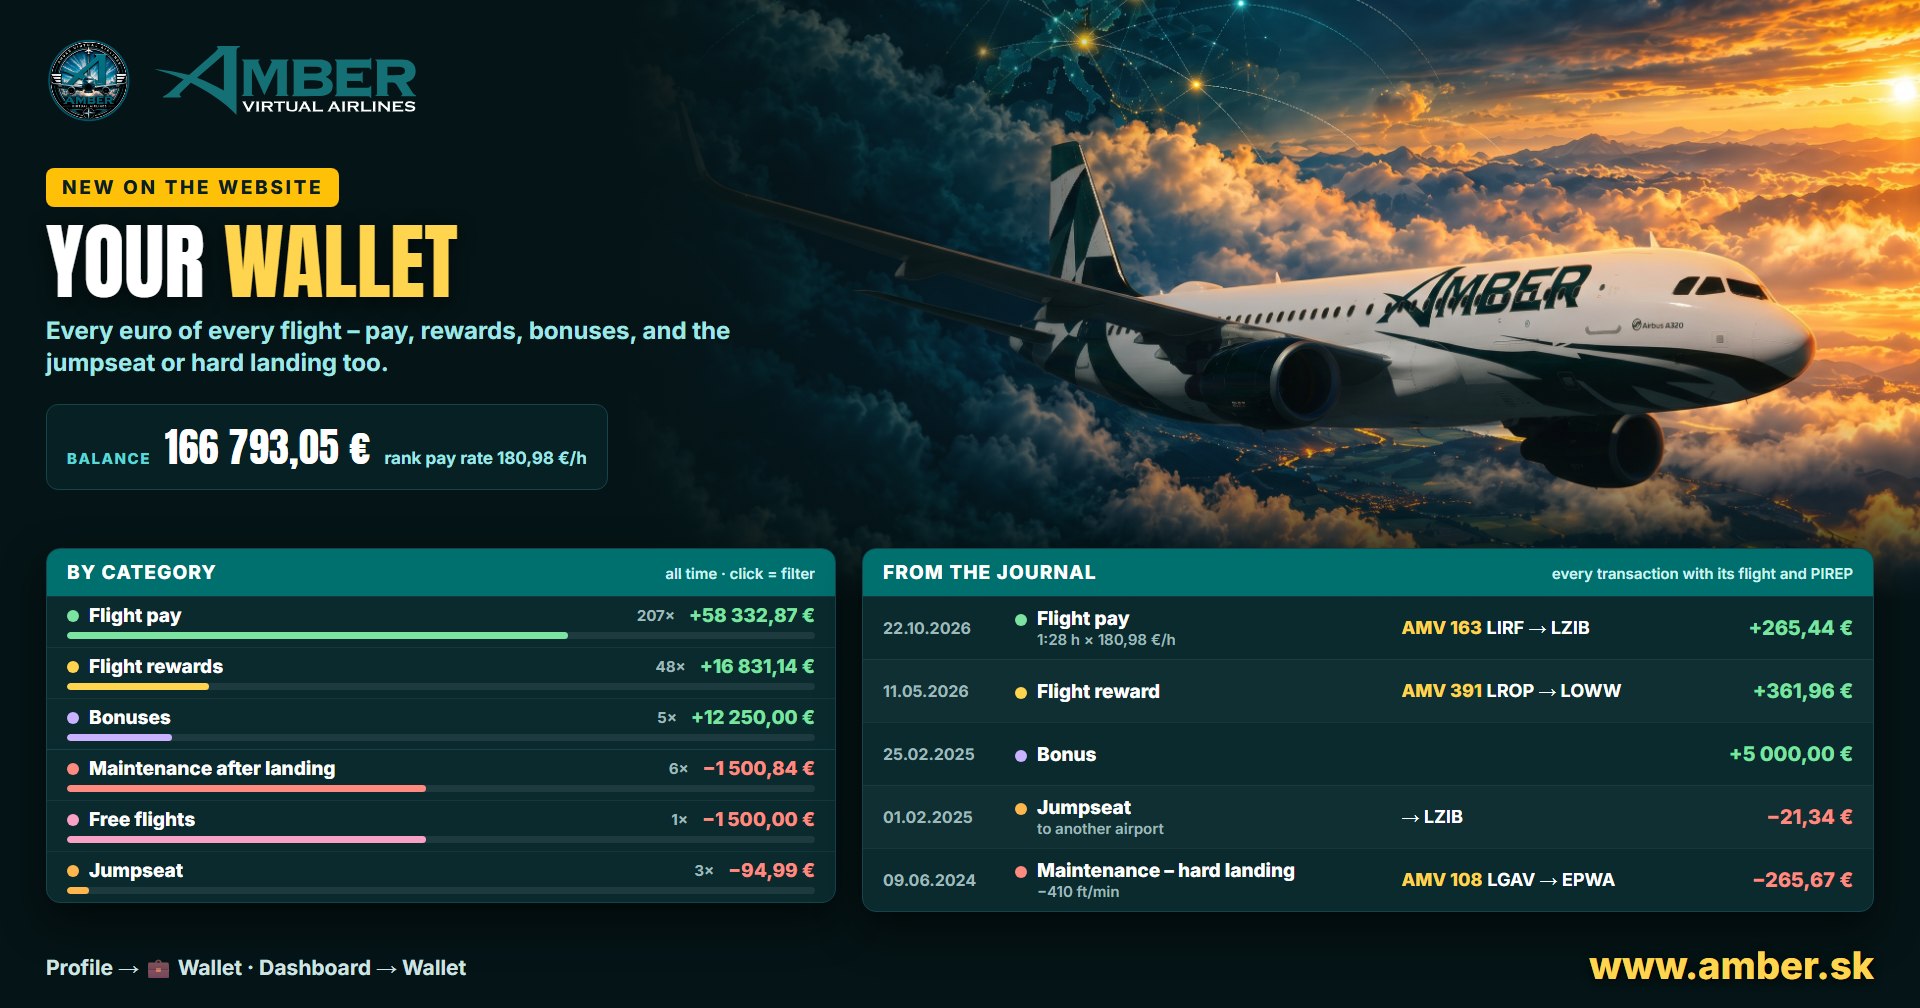
Task: Click the red dot beside Maintenance after landing
Action: [x=73, y=769]
